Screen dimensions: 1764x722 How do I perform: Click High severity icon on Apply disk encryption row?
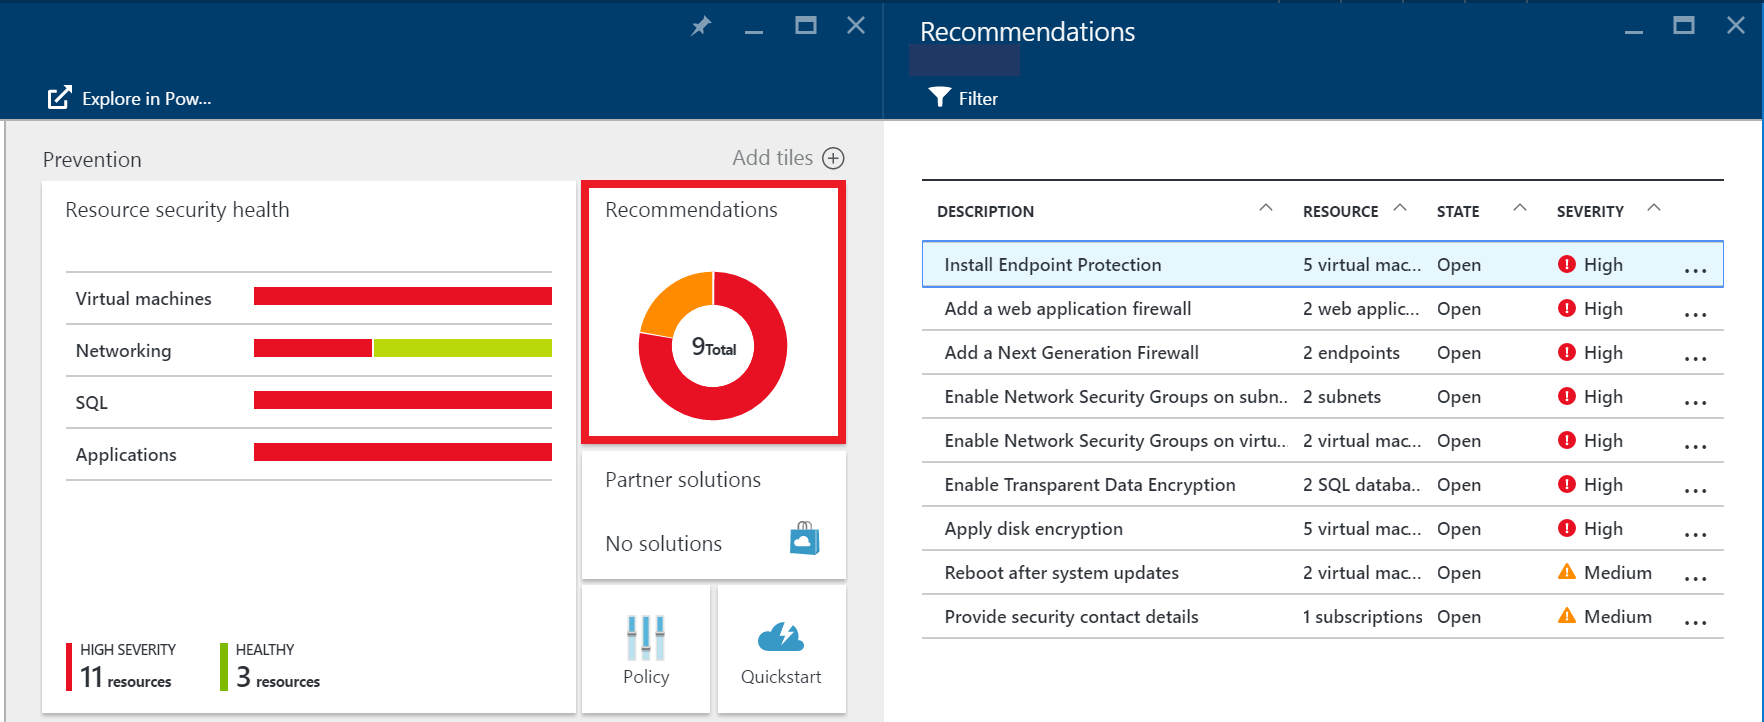coord(1567,528)
